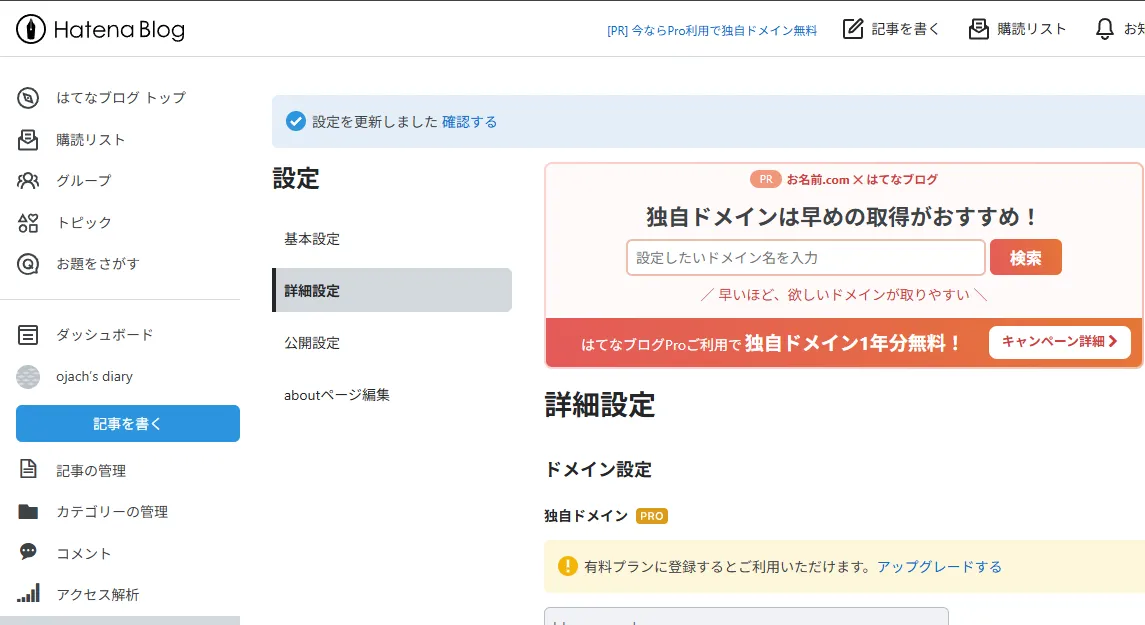Viewport: 1145px width, 625px height.
Task: Click the 確認する link in notification
Action: (x=470, y=122)
